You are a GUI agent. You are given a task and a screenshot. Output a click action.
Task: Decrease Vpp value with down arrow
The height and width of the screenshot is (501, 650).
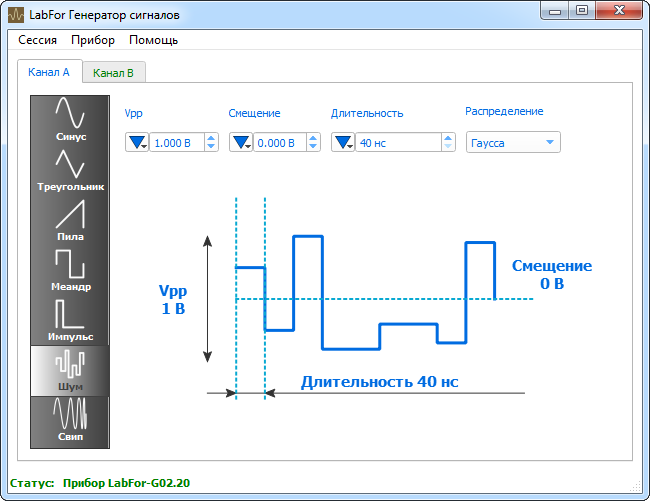pyautogui.click(x=211, y=147)
